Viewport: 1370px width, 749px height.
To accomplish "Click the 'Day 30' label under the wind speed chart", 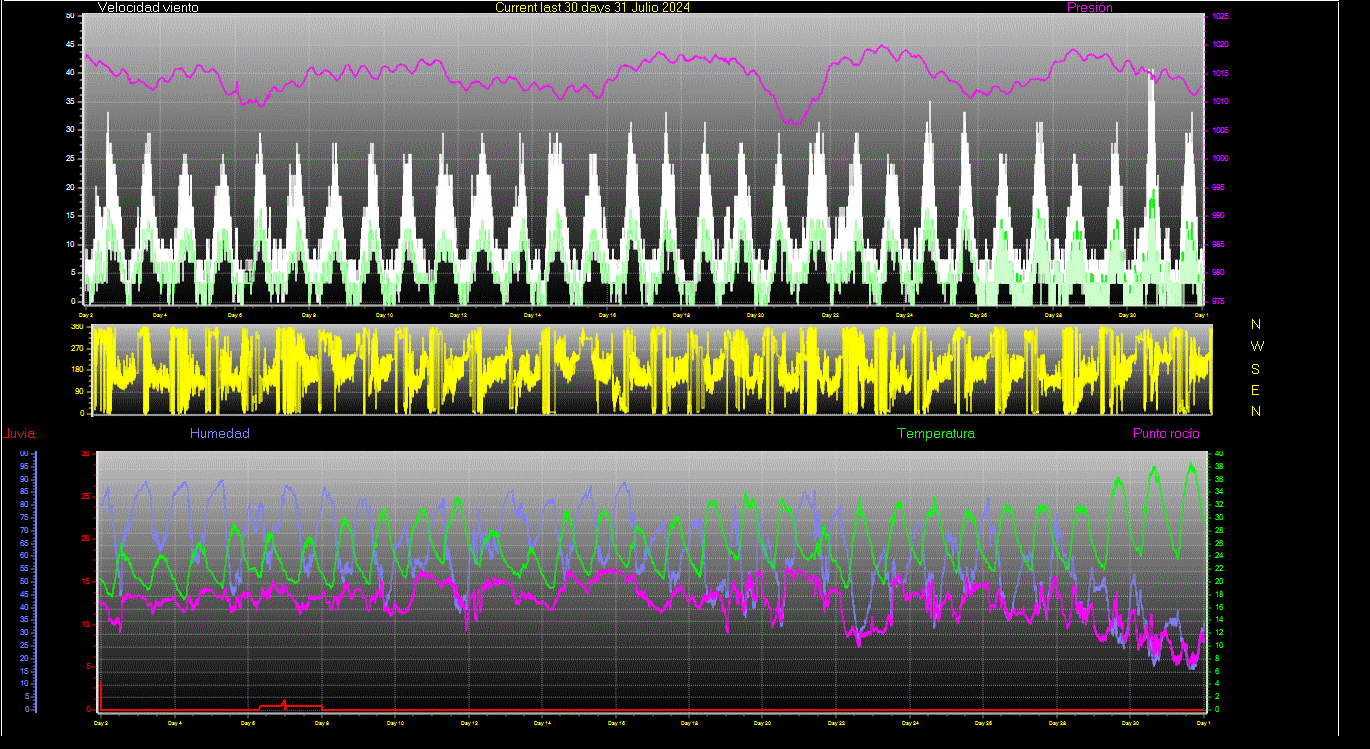I will click(x=1127, y=315).
